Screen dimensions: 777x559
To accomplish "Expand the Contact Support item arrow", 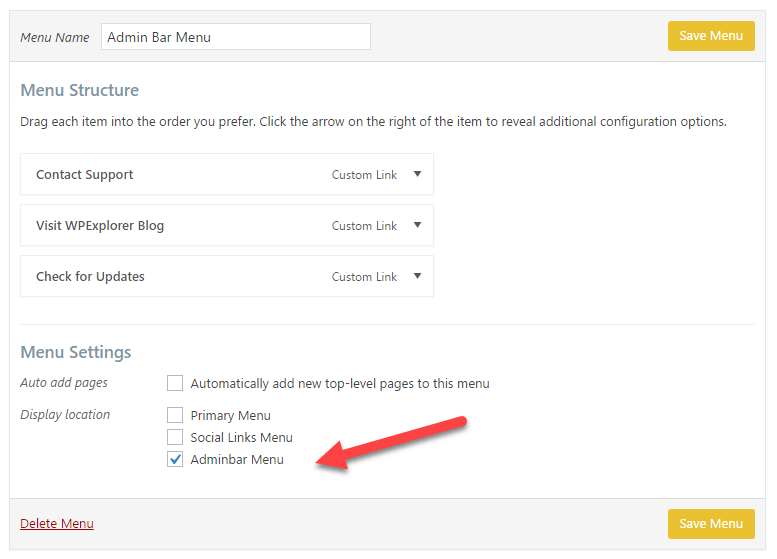I will (417, 174).
